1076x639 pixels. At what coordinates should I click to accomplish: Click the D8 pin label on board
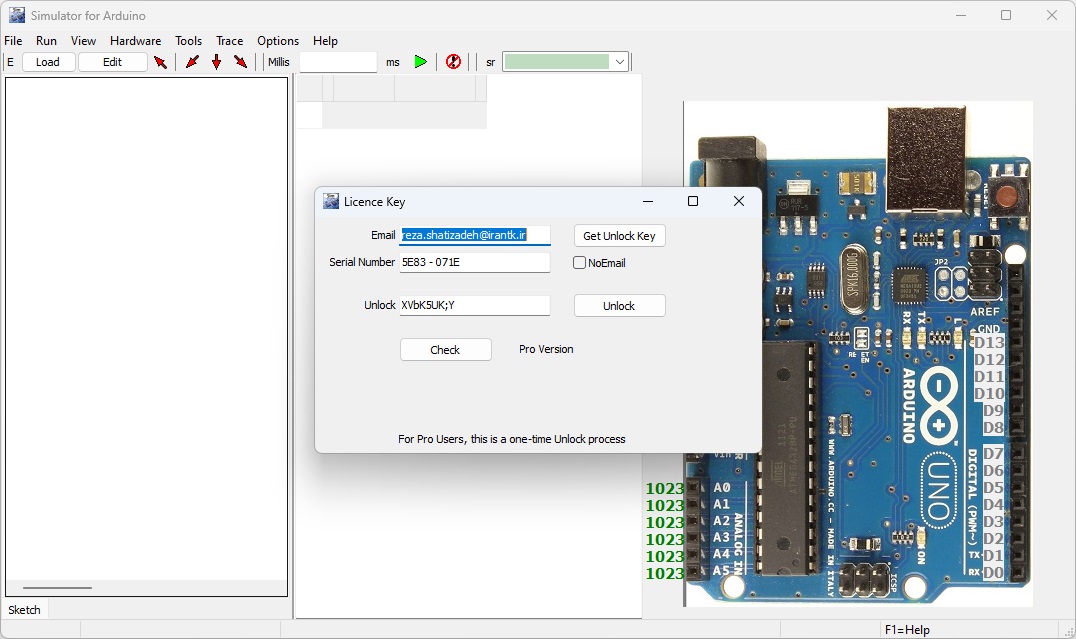(x=993, y=428)
